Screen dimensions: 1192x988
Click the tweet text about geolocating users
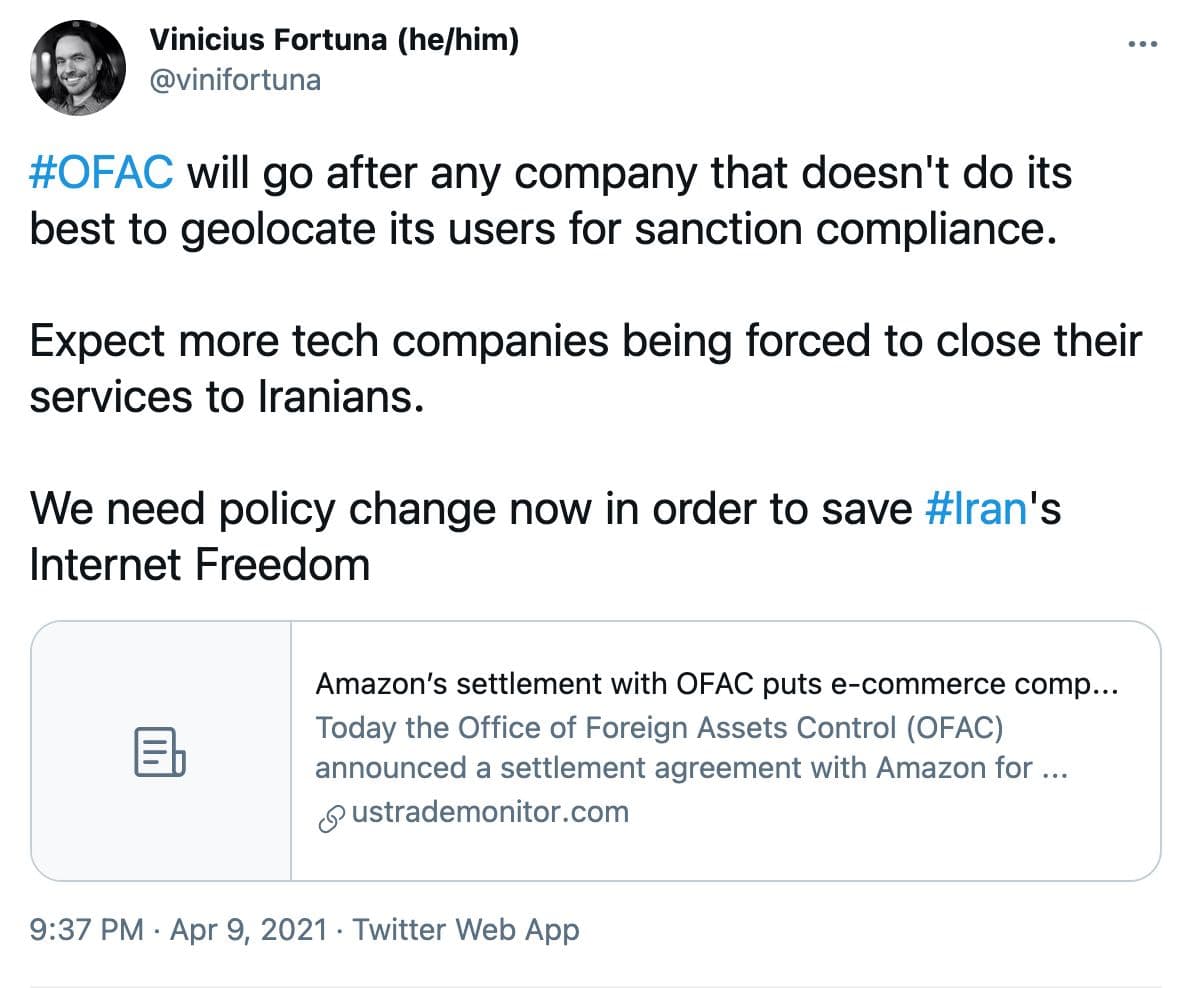point(550,201)
